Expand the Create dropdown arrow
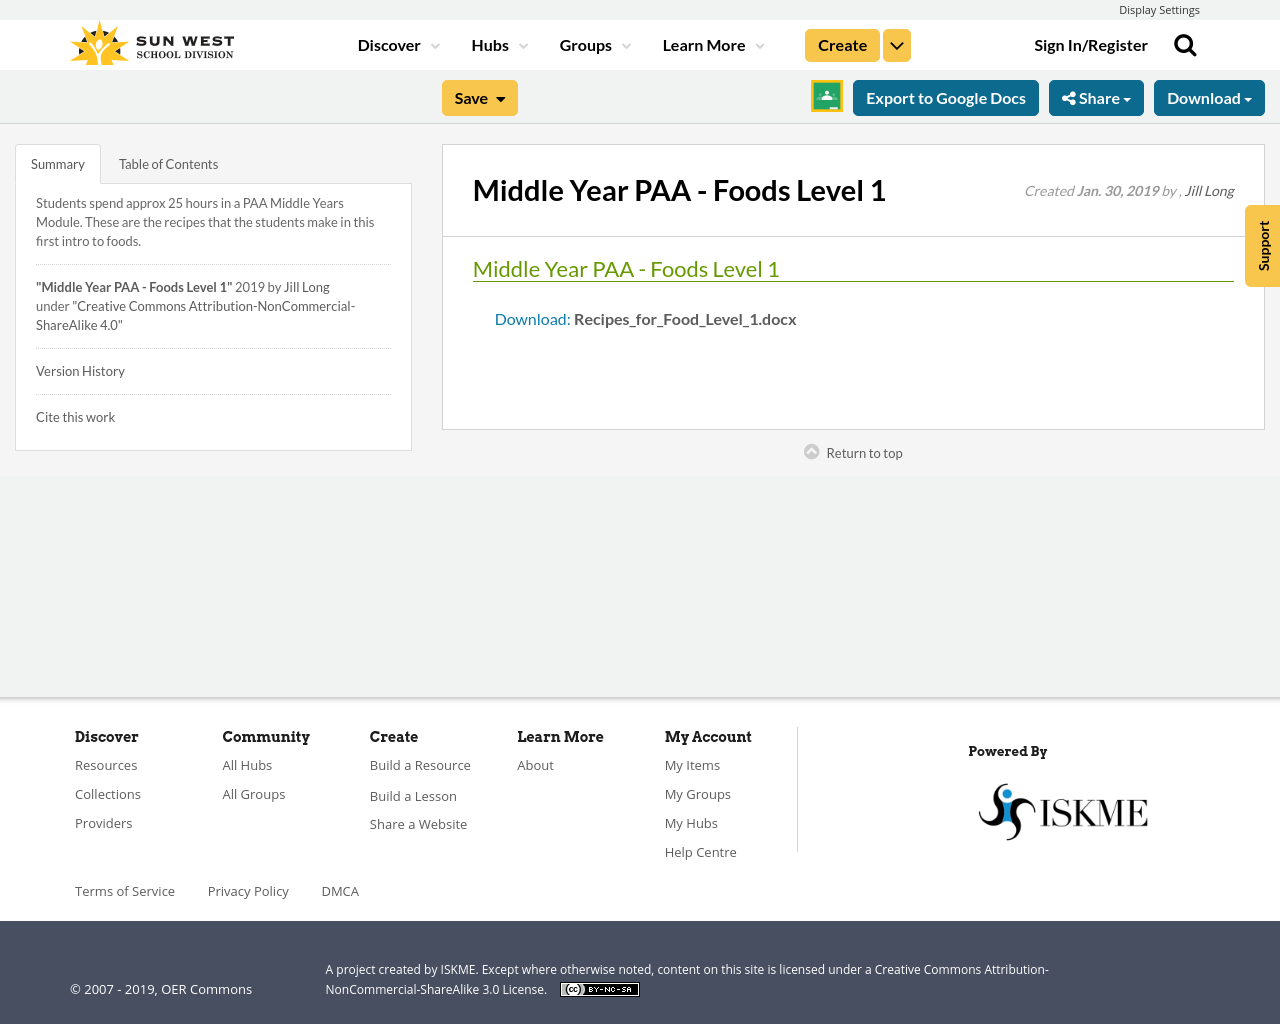The height and width of the screenshot is (1024, 1280). tap(896, 44)
